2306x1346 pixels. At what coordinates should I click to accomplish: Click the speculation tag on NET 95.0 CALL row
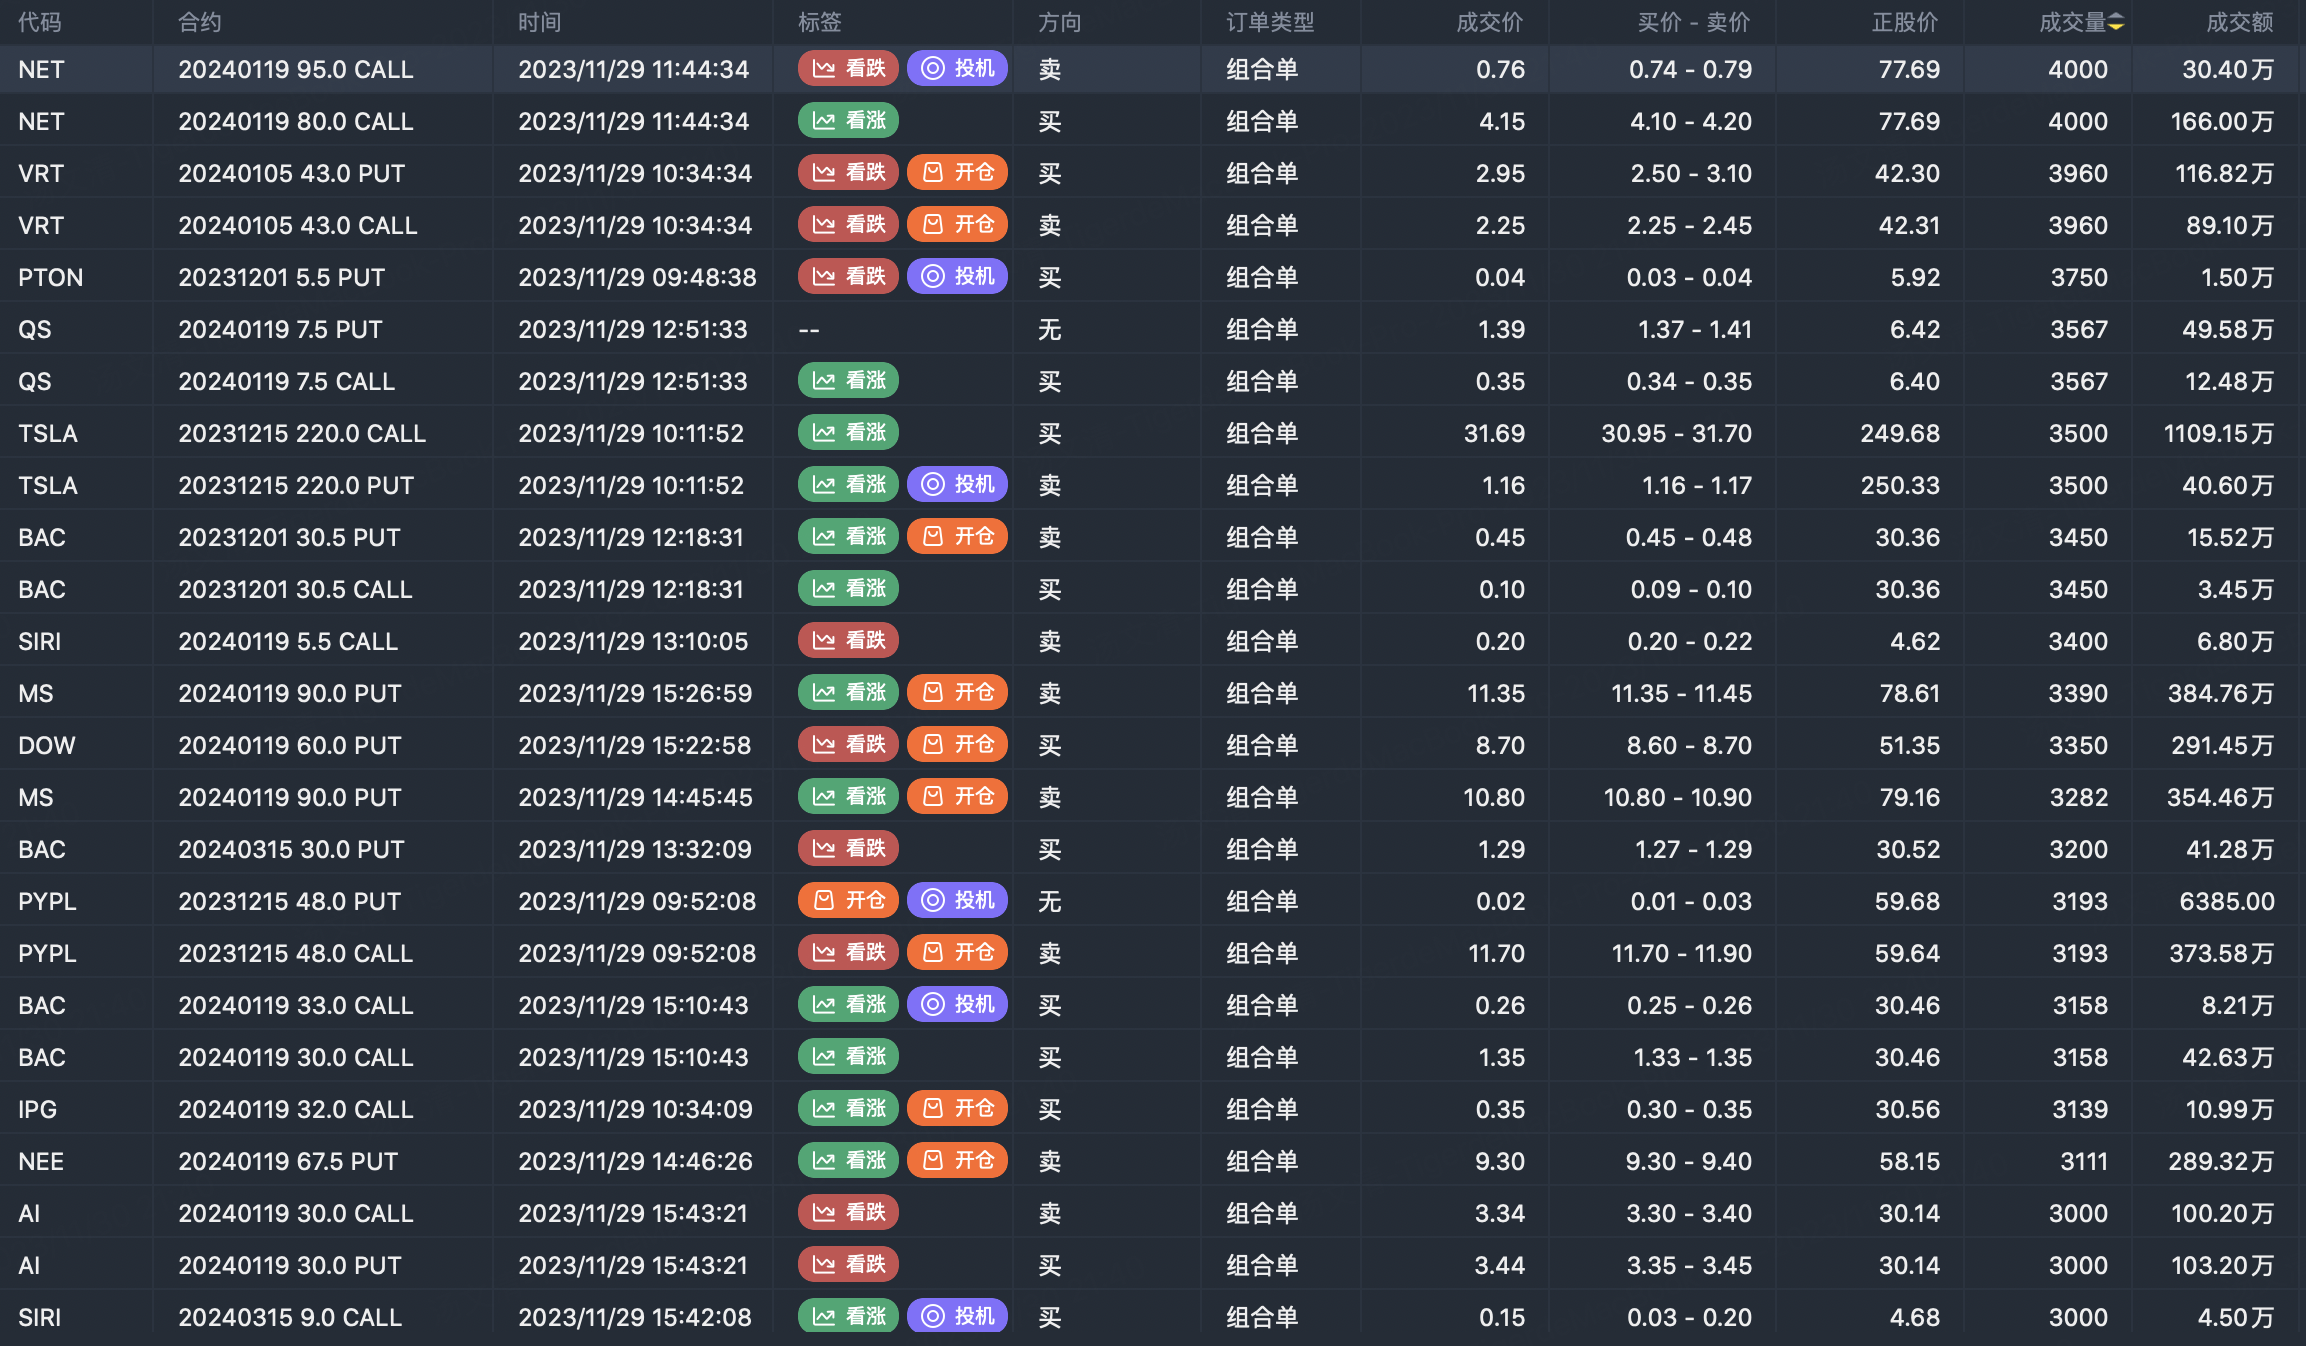[957, 68]
